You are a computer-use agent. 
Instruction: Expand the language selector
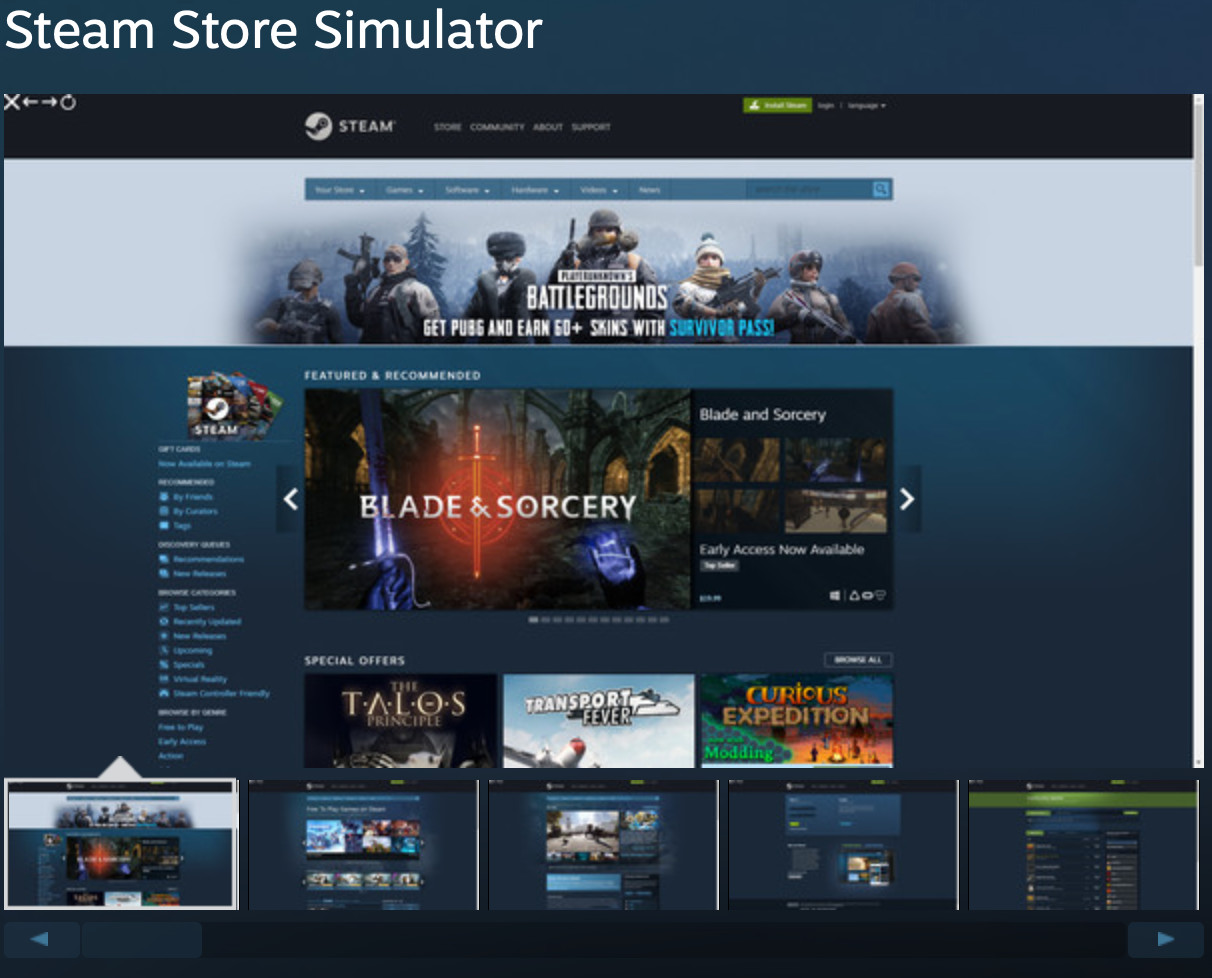coord(864,105)
